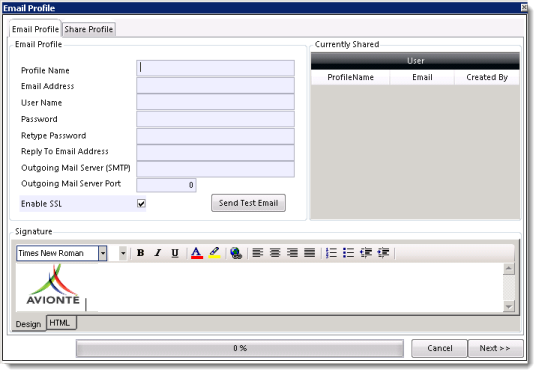
Task: Click Send Test Email button
Action: coord(248,203)
